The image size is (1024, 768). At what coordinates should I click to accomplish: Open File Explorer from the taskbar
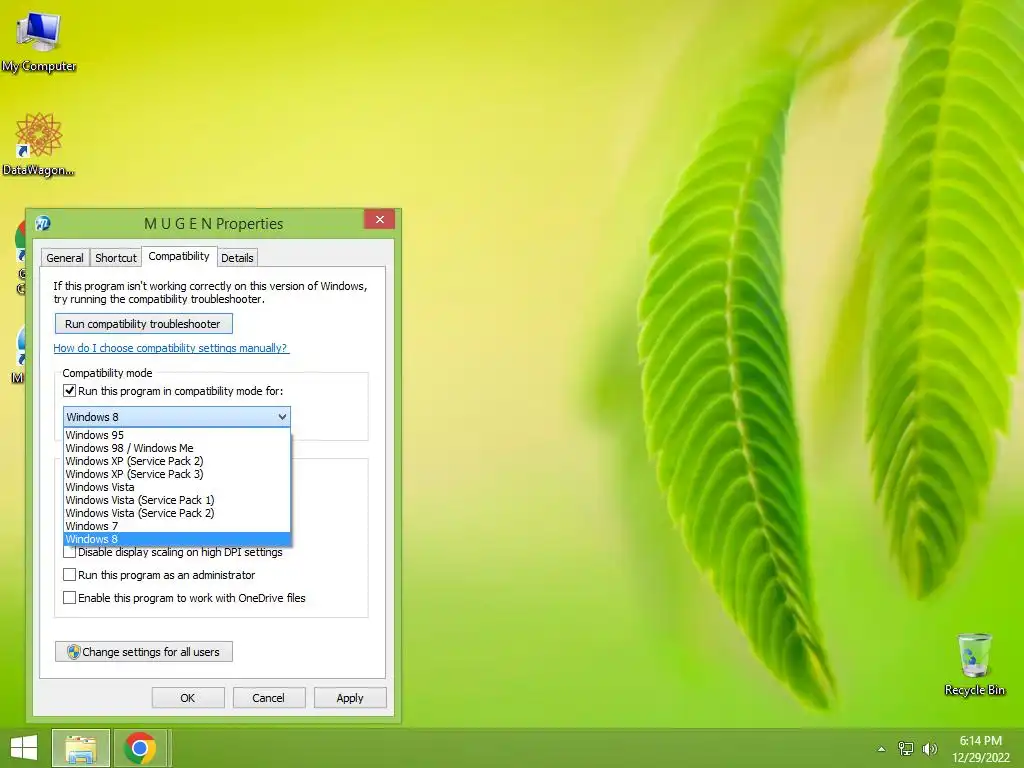pyautogui.click(x=81, y=748)
